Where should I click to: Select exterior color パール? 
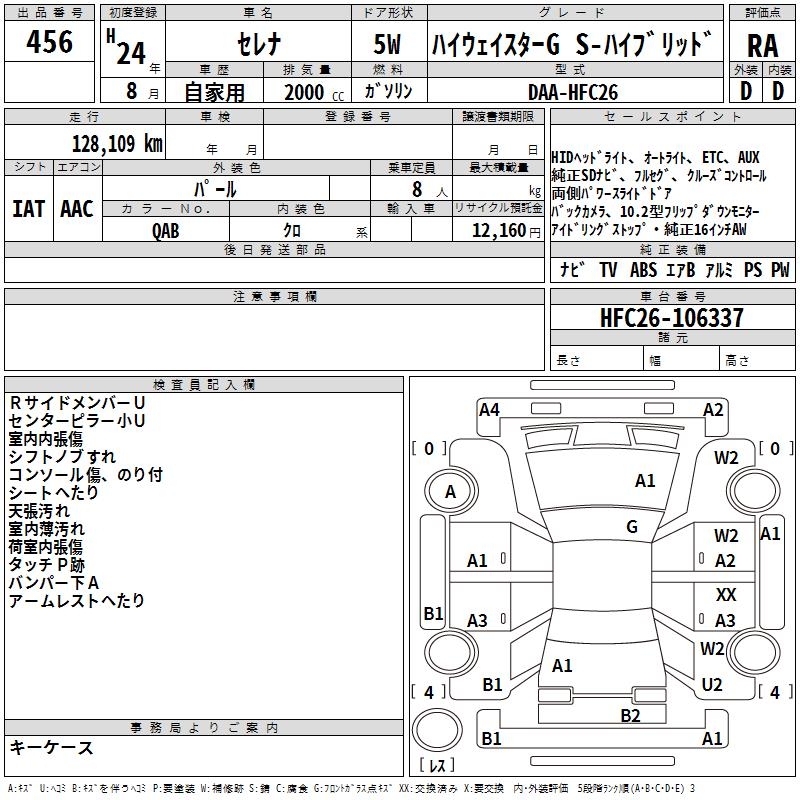pyautogui.click(x=215, y=189)
